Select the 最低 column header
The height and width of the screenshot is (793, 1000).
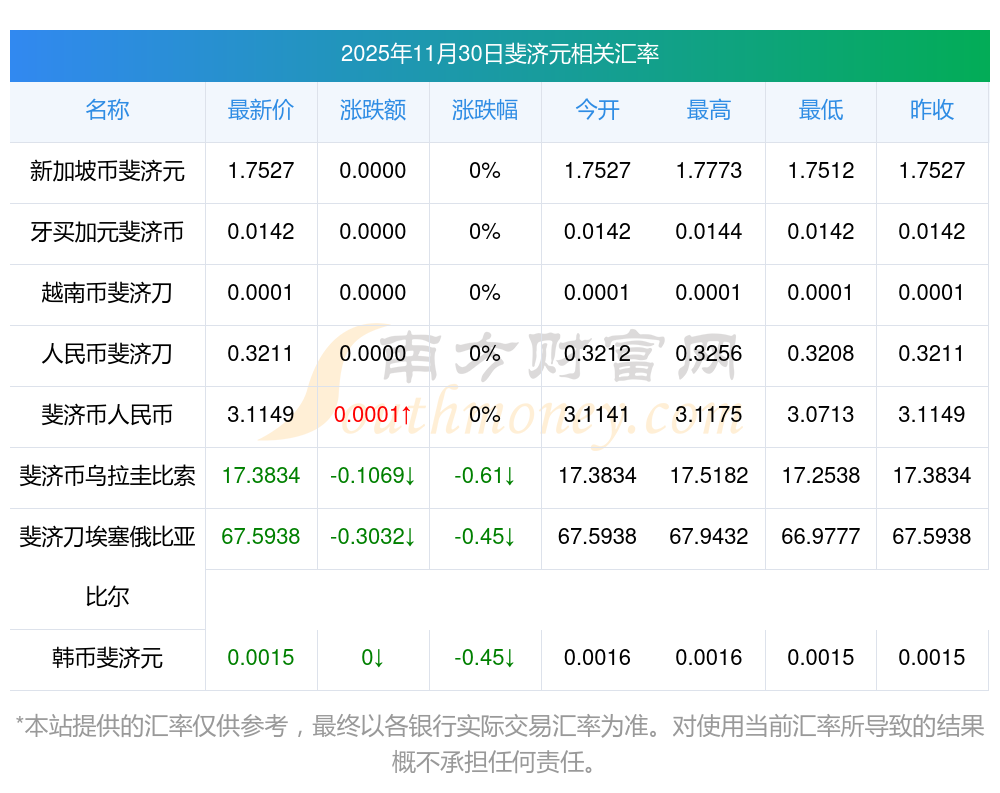tap(821, 110)
